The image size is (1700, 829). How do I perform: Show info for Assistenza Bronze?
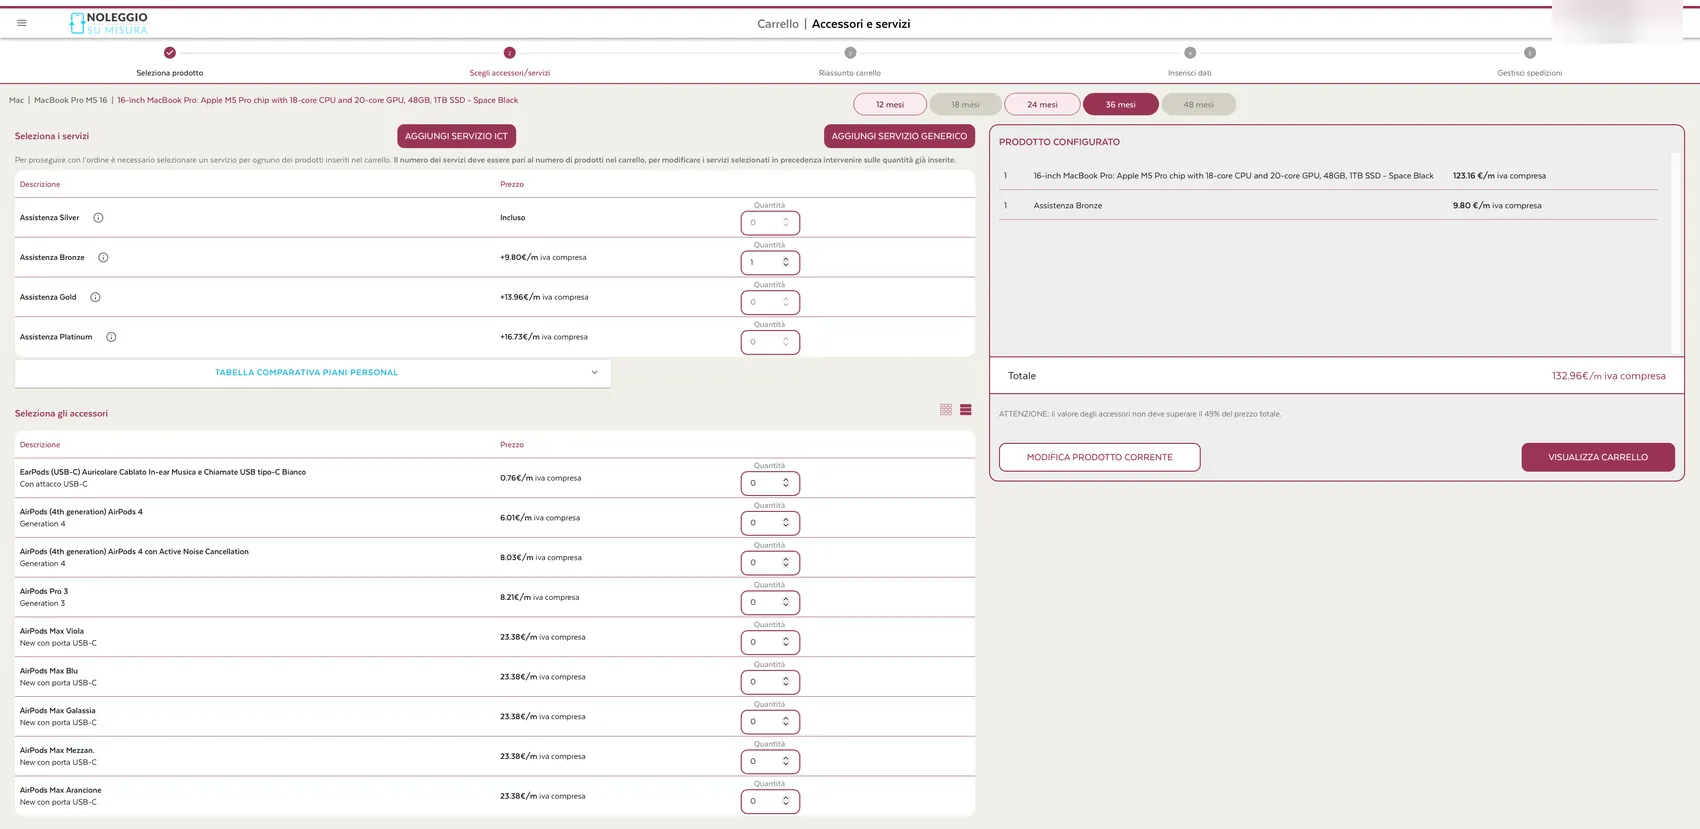coord(103,258)
